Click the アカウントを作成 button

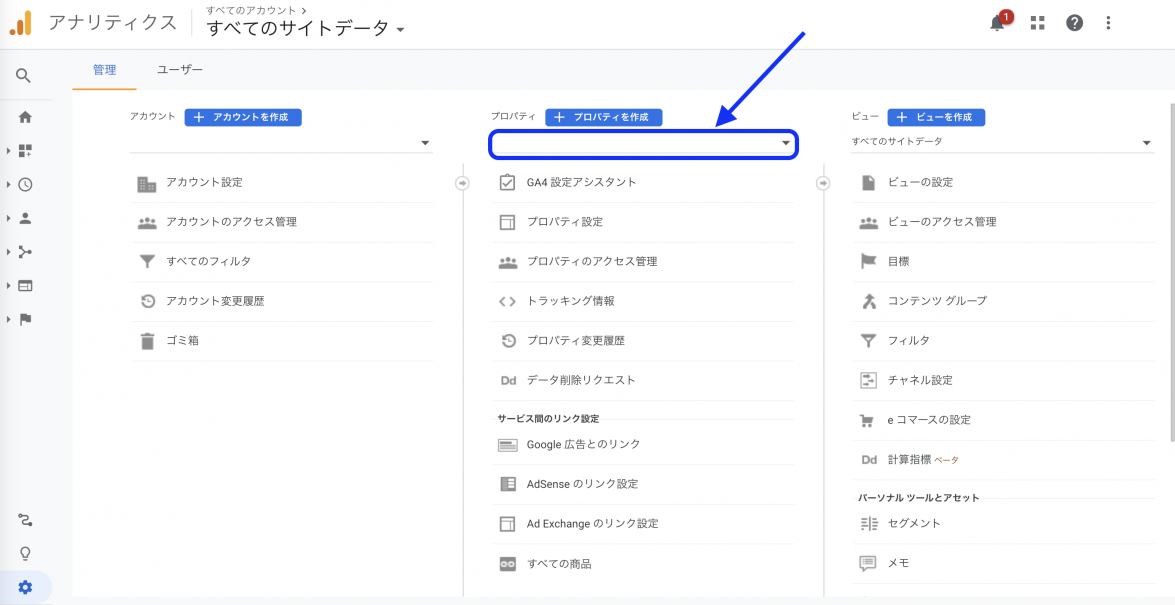[x=243, y=117]
